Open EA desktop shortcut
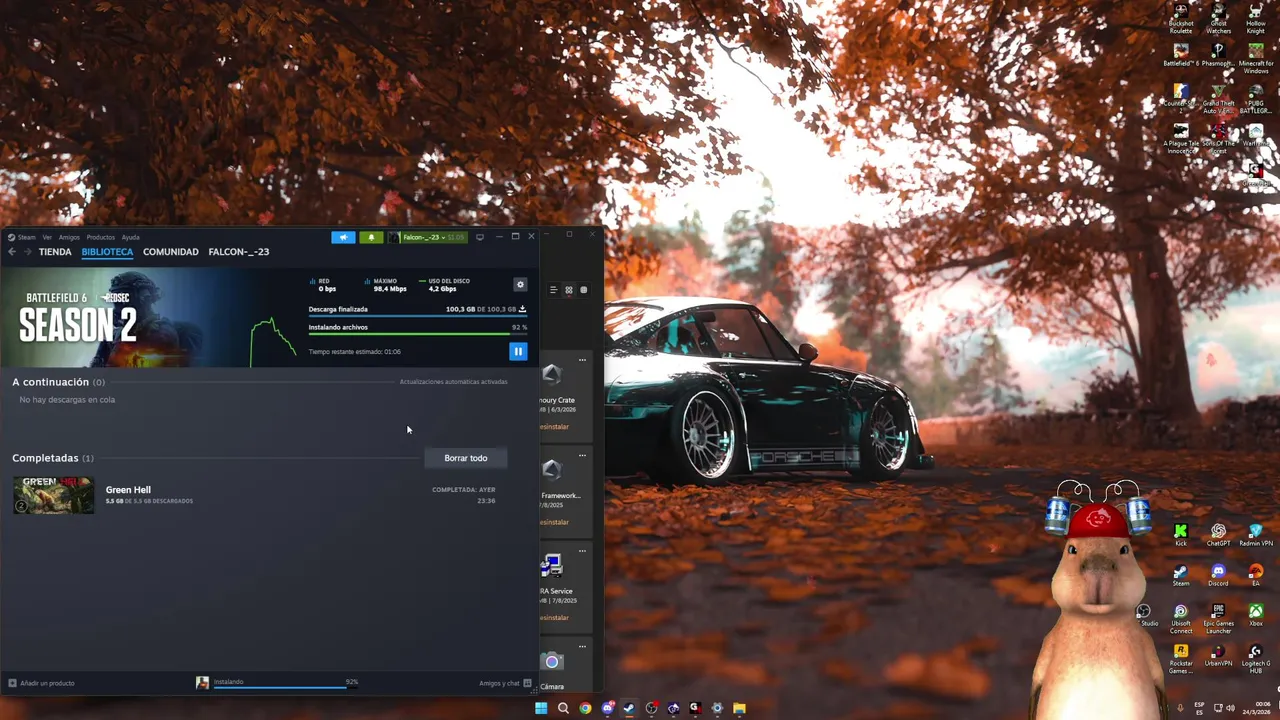Image resolution: width=1280 pixels, height=720 pixels. (1256, 575)
